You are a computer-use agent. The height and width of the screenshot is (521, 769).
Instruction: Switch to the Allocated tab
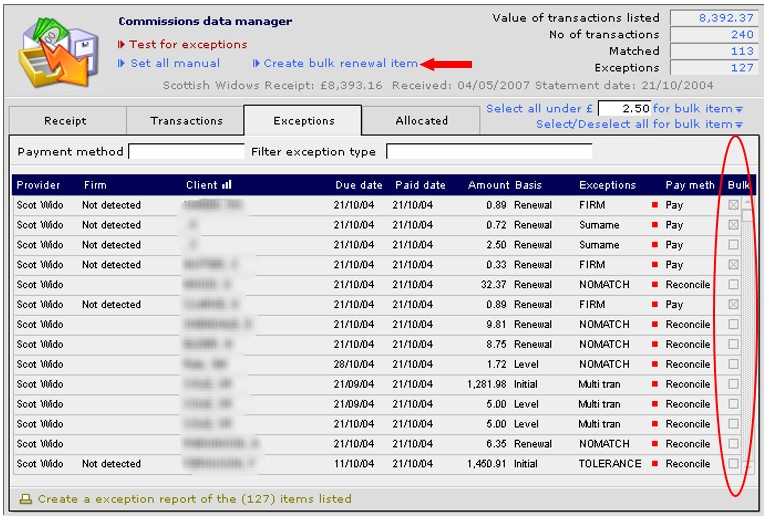pyautogui.click(x=421, y=121)
